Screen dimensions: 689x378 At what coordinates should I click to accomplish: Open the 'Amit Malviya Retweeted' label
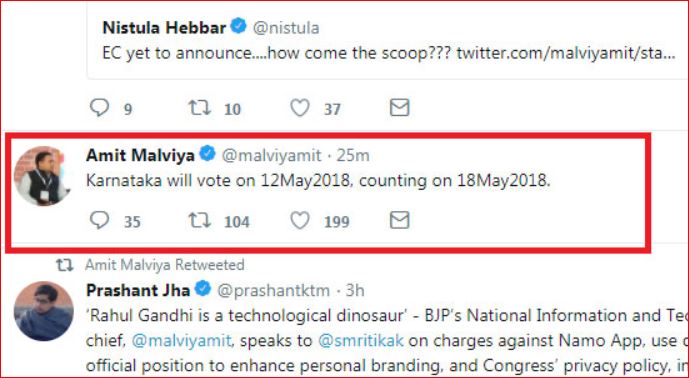(x=165, y=265)
